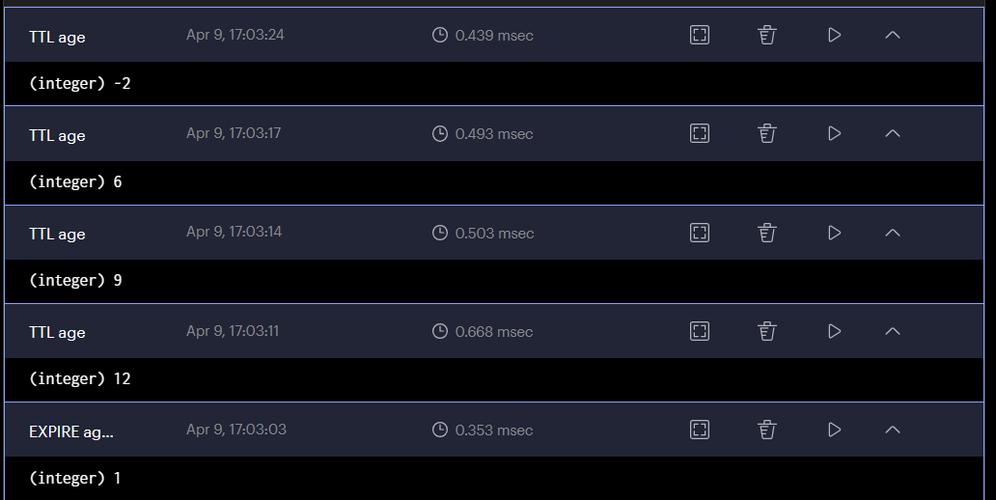Delete the TTL age command from 17:03:24
This screenshot has height=500, width=996.
click(767, 35)
